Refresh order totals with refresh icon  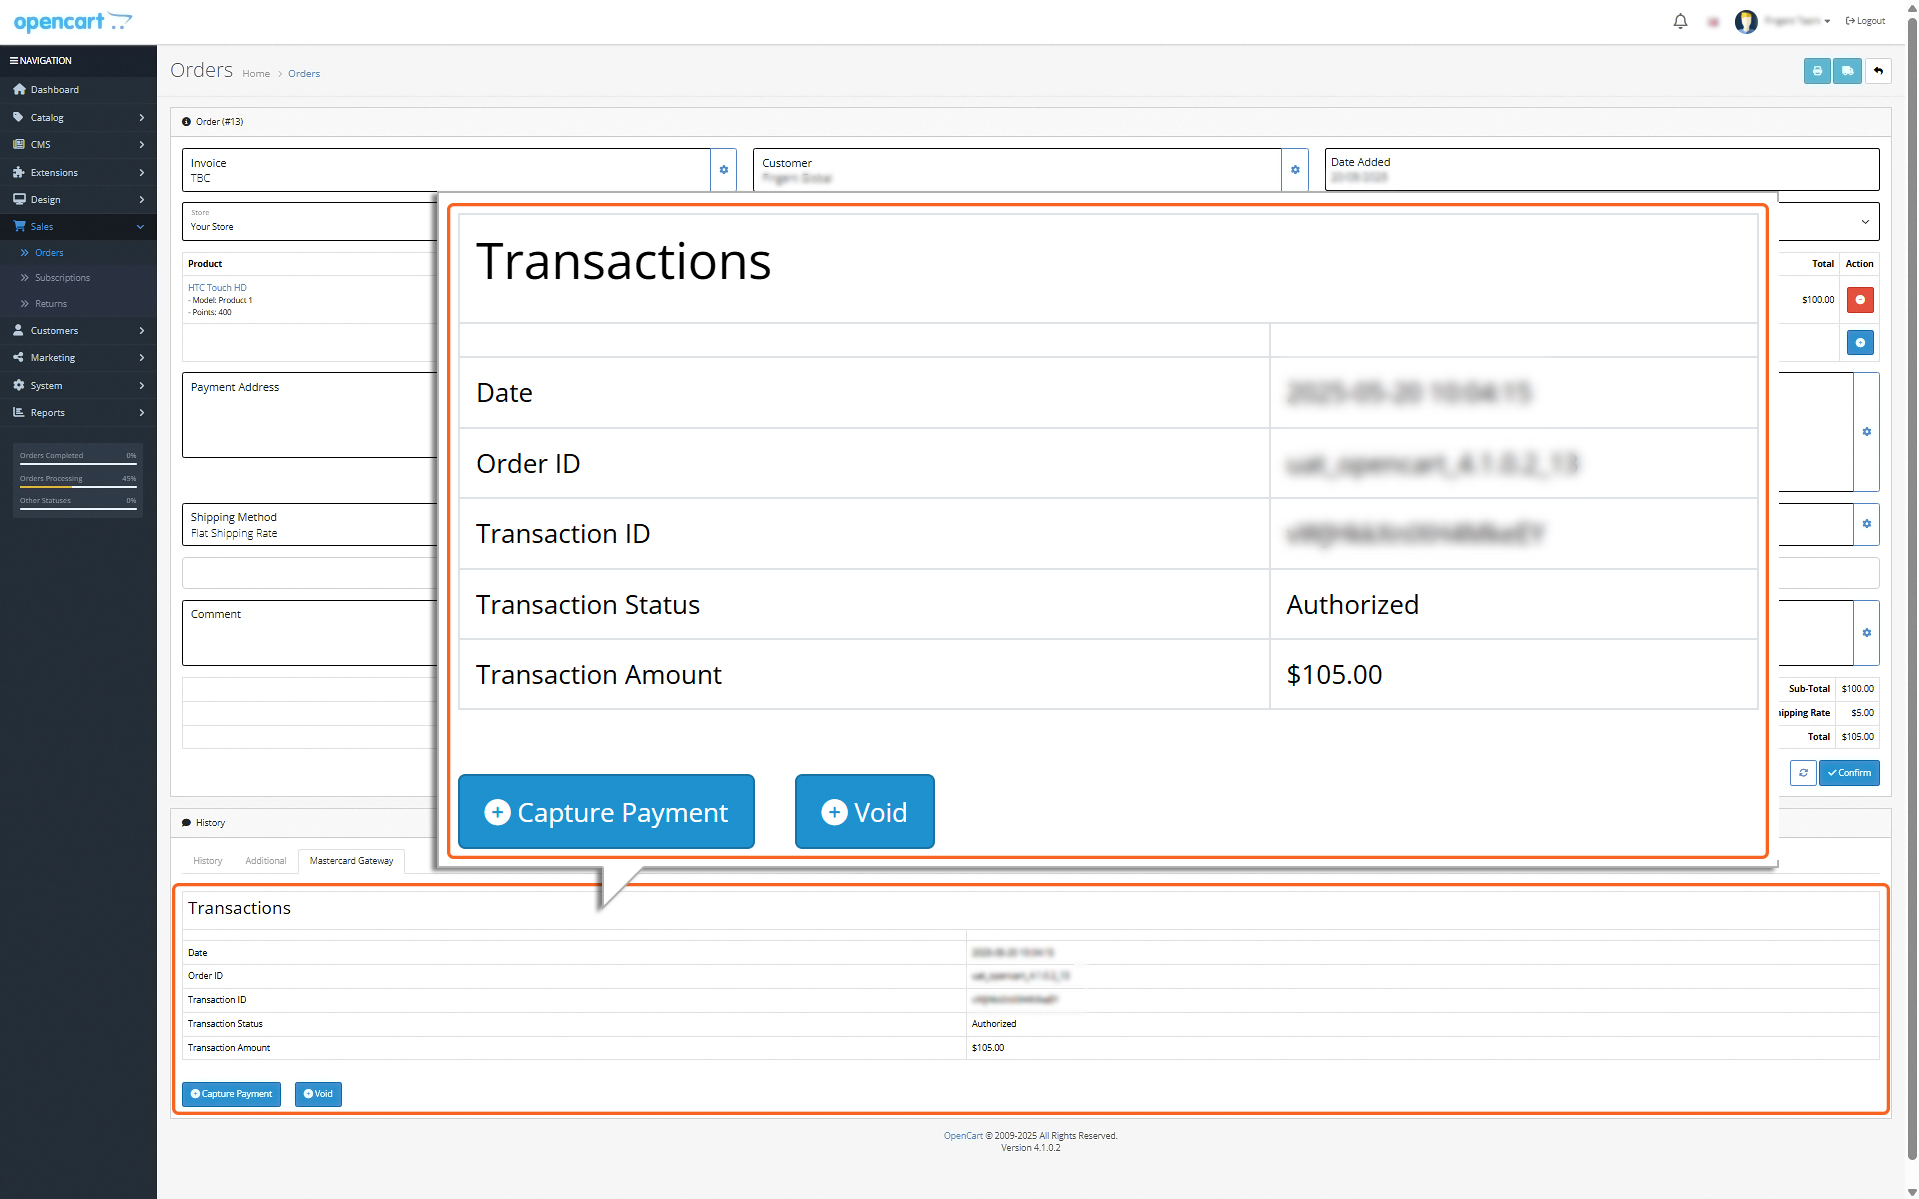(1803, 773)
